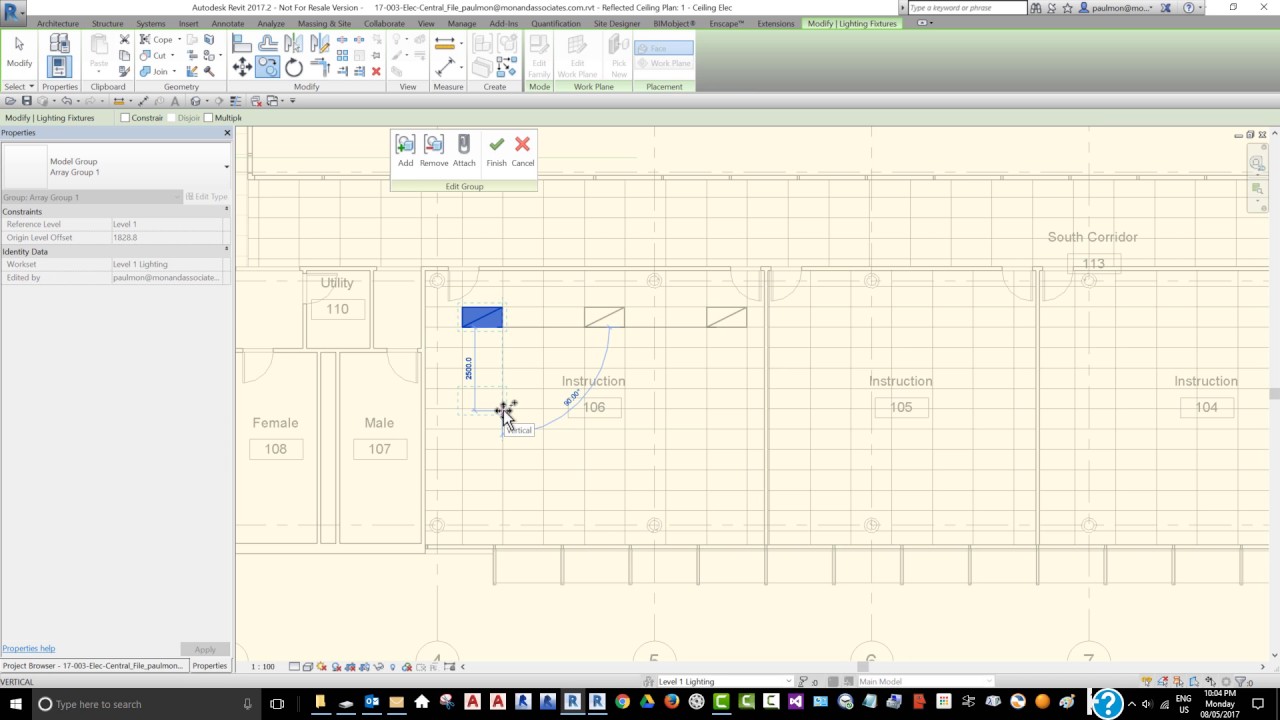The image size is (1280, 720).
Task: Click the red Cancel X in Edit Group
Action: [522, 145]
